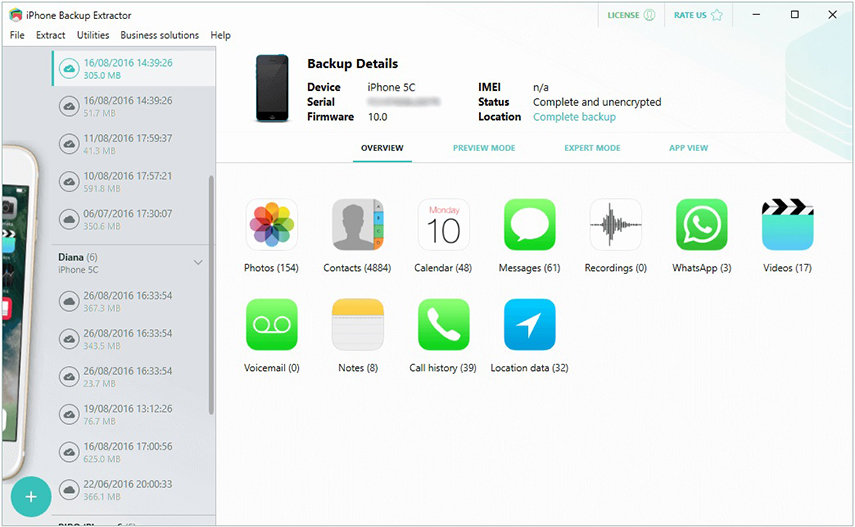
Task: Open the Voicemail (0) icon
Action: 272,325
